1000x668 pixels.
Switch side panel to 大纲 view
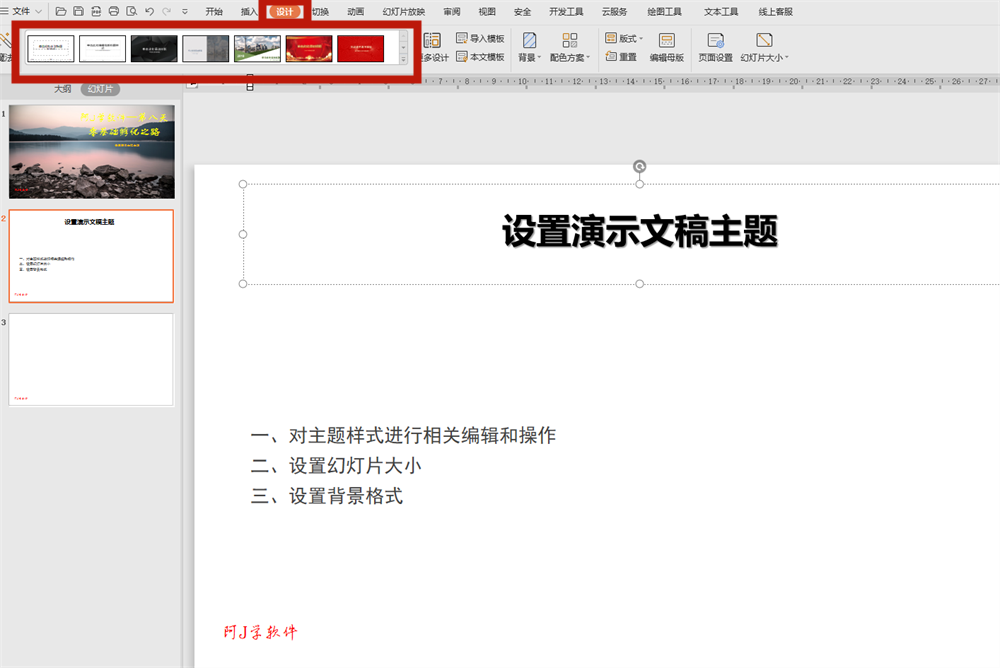[x=62, y=89]
